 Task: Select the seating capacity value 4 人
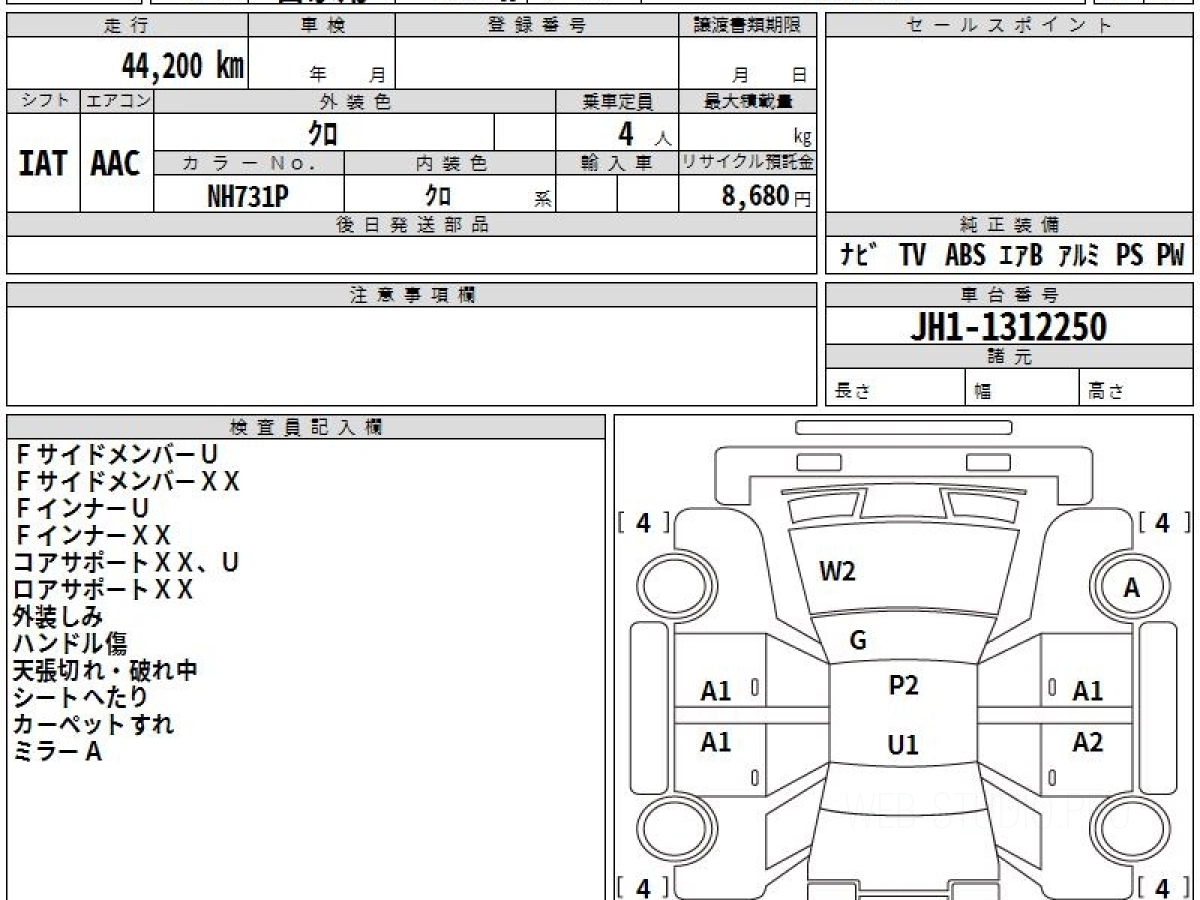(643, 134)
